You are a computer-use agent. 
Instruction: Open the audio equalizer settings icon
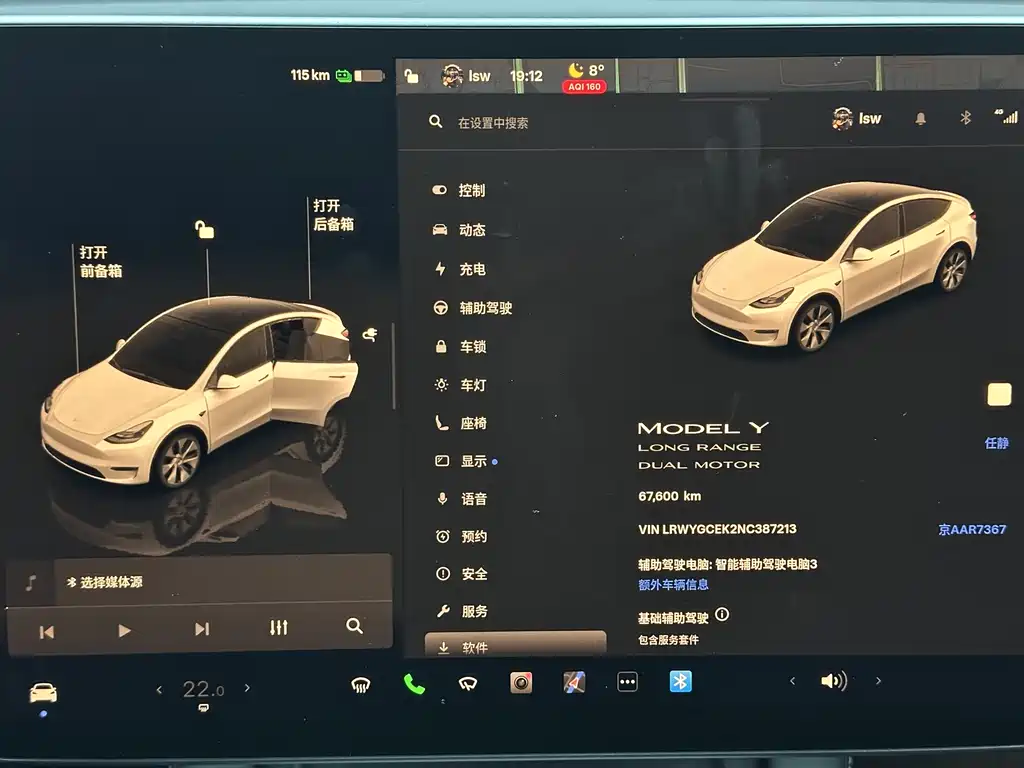coord(278,628)
